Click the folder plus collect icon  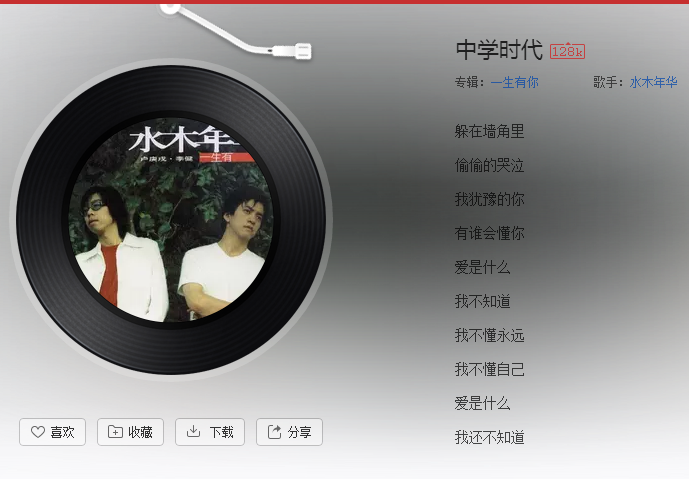(x=115, y=432)
